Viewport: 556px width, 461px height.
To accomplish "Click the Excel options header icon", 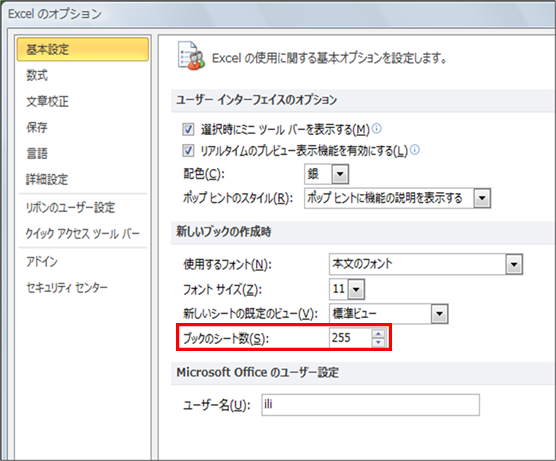I will (191, 56).
